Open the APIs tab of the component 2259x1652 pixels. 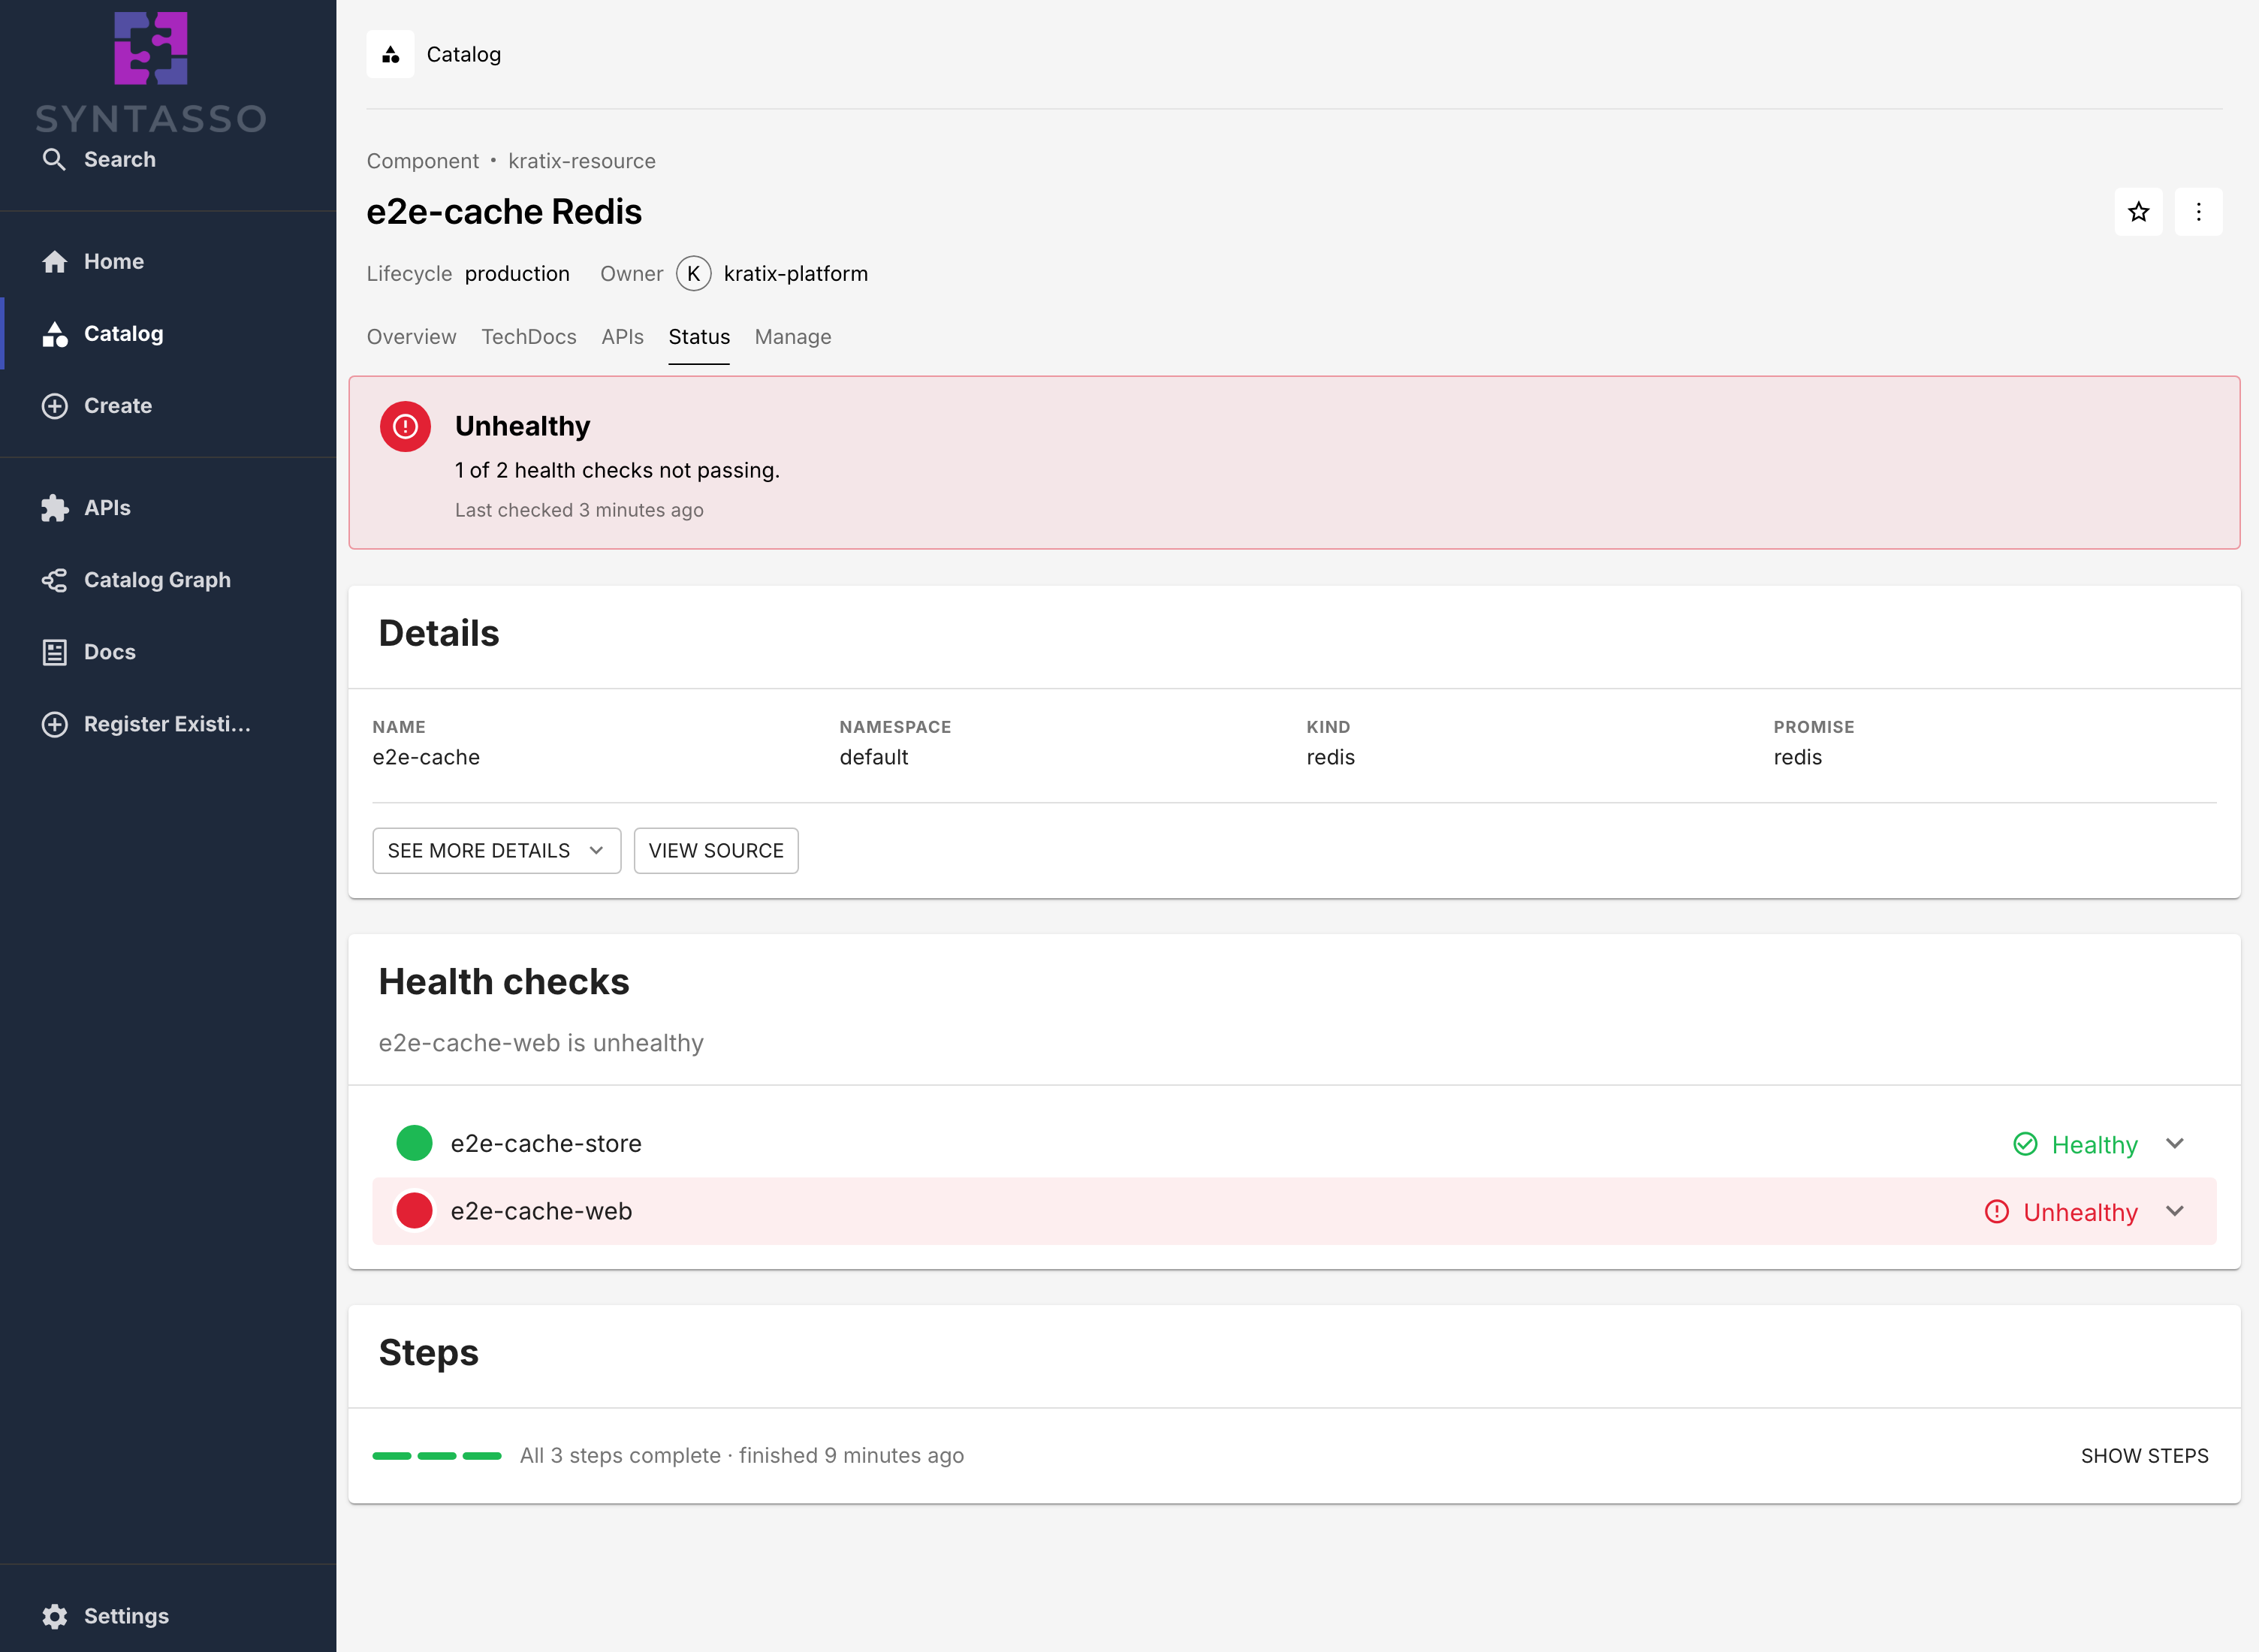coord(622,337)
